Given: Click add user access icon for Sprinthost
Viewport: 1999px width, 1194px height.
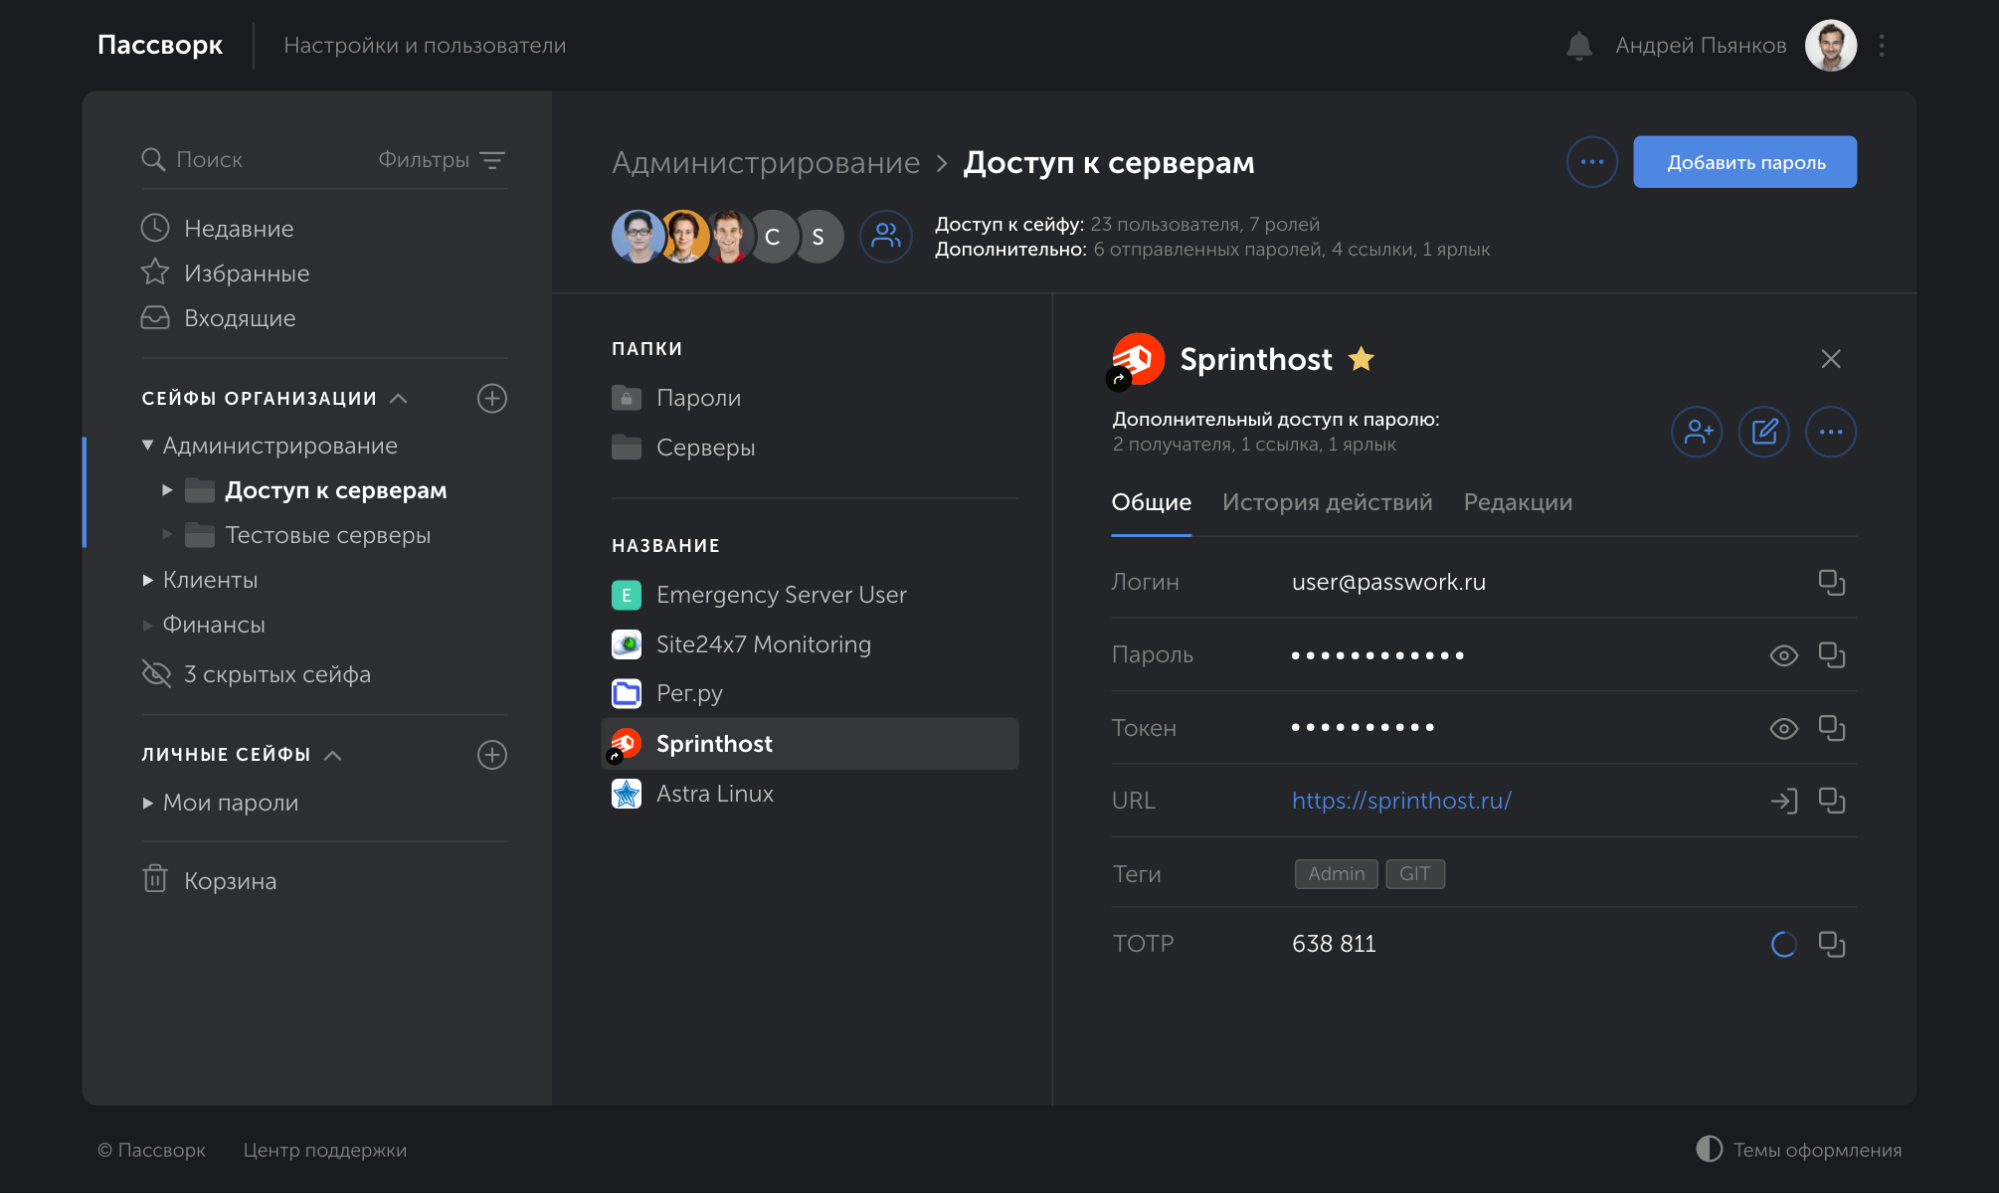Looking at the screenshot, I should pos(1697,432).
